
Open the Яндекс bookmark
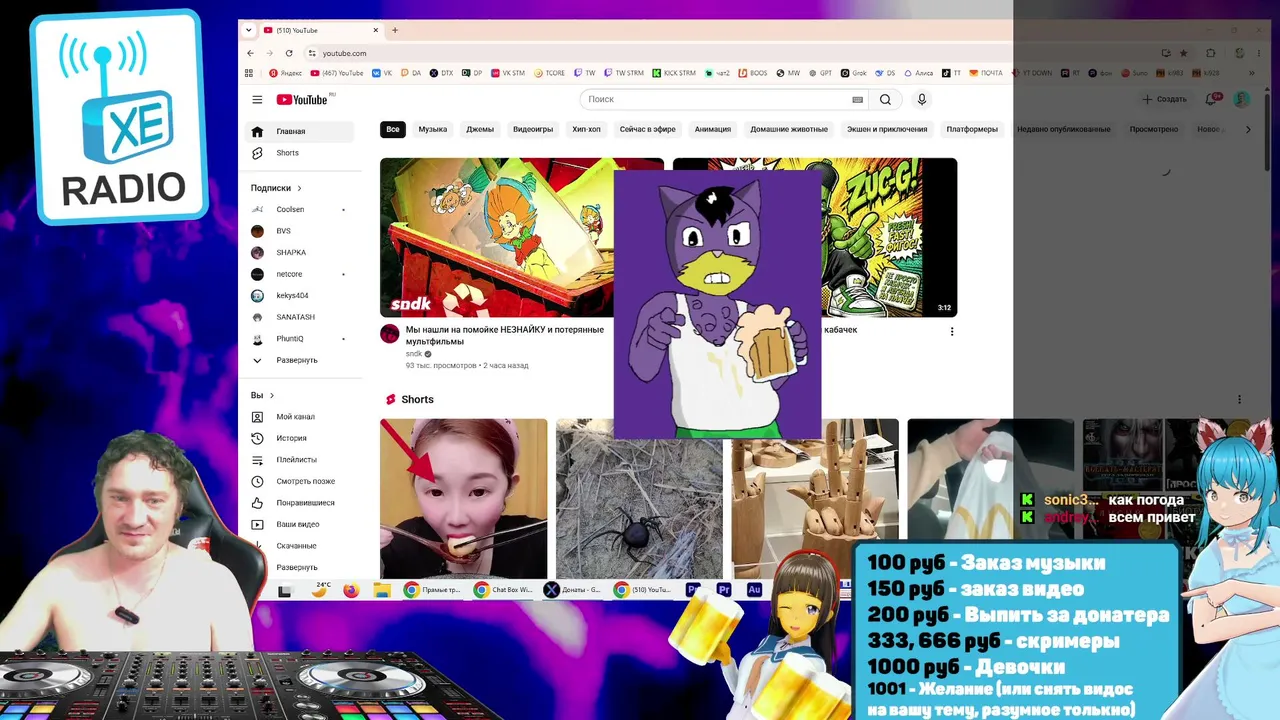coord(286,73)
